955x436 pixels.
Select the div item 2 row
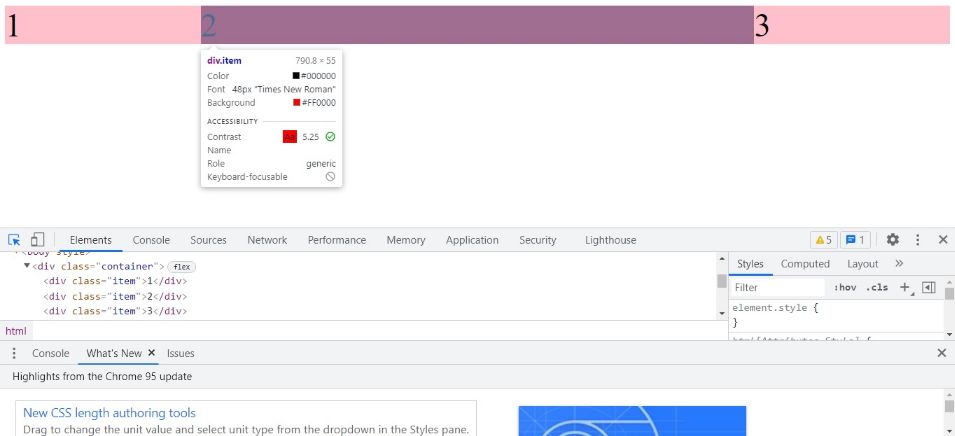(115, 297)
